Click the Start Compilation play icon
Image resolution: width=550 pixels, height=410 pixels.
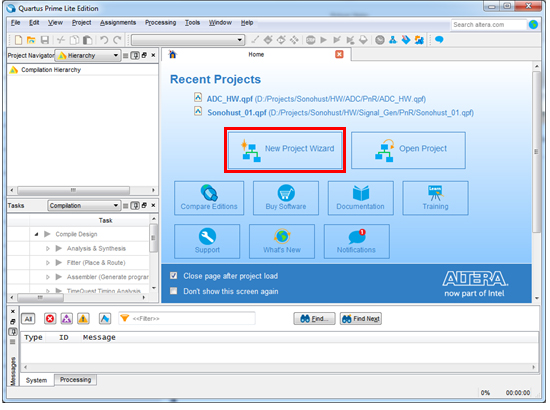[323, 40]
